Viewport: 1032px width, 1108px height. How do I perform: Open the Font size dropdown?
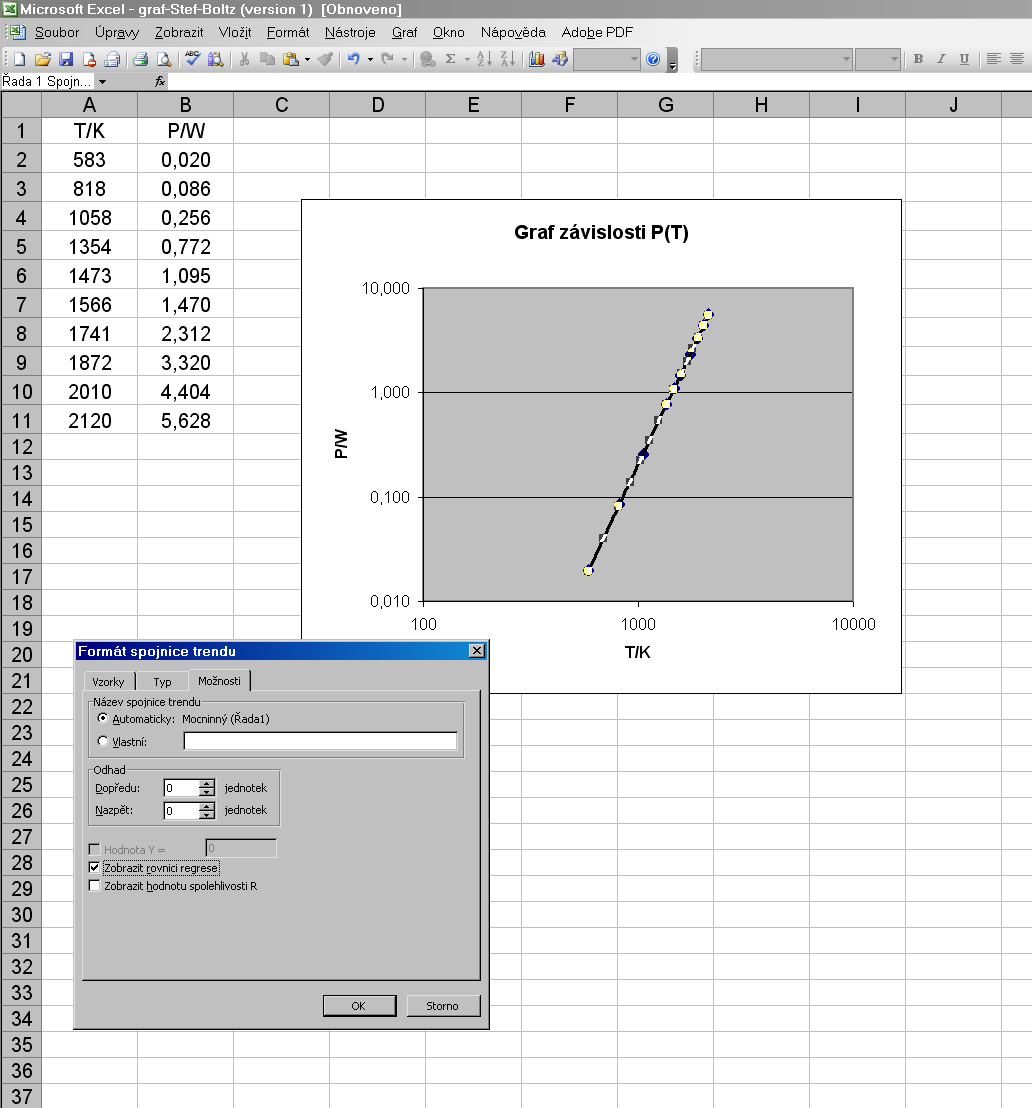click(x=894, y=59)
